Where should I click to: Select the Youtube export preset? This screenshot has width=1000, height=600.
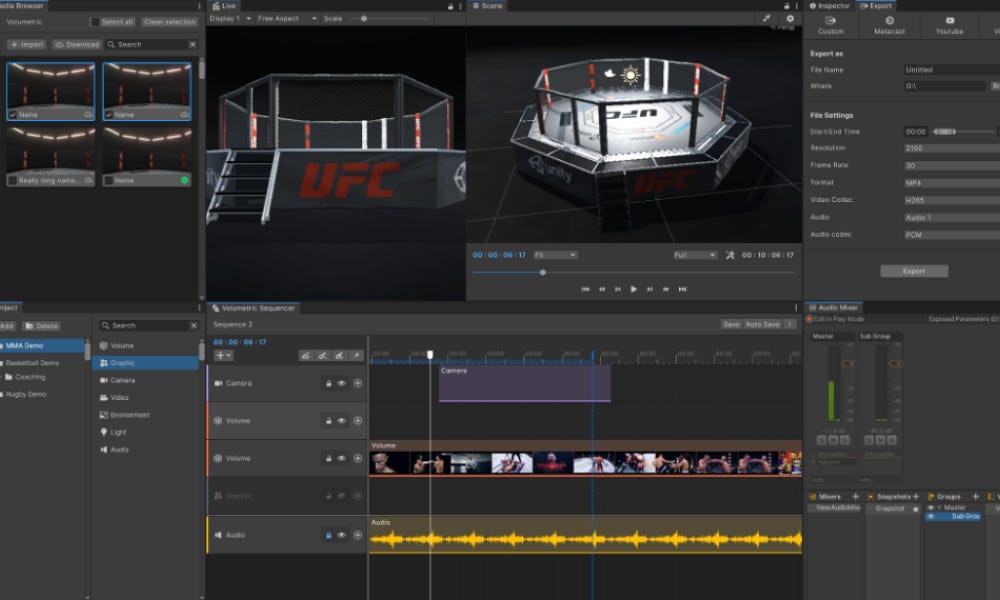tap(950, 26)
